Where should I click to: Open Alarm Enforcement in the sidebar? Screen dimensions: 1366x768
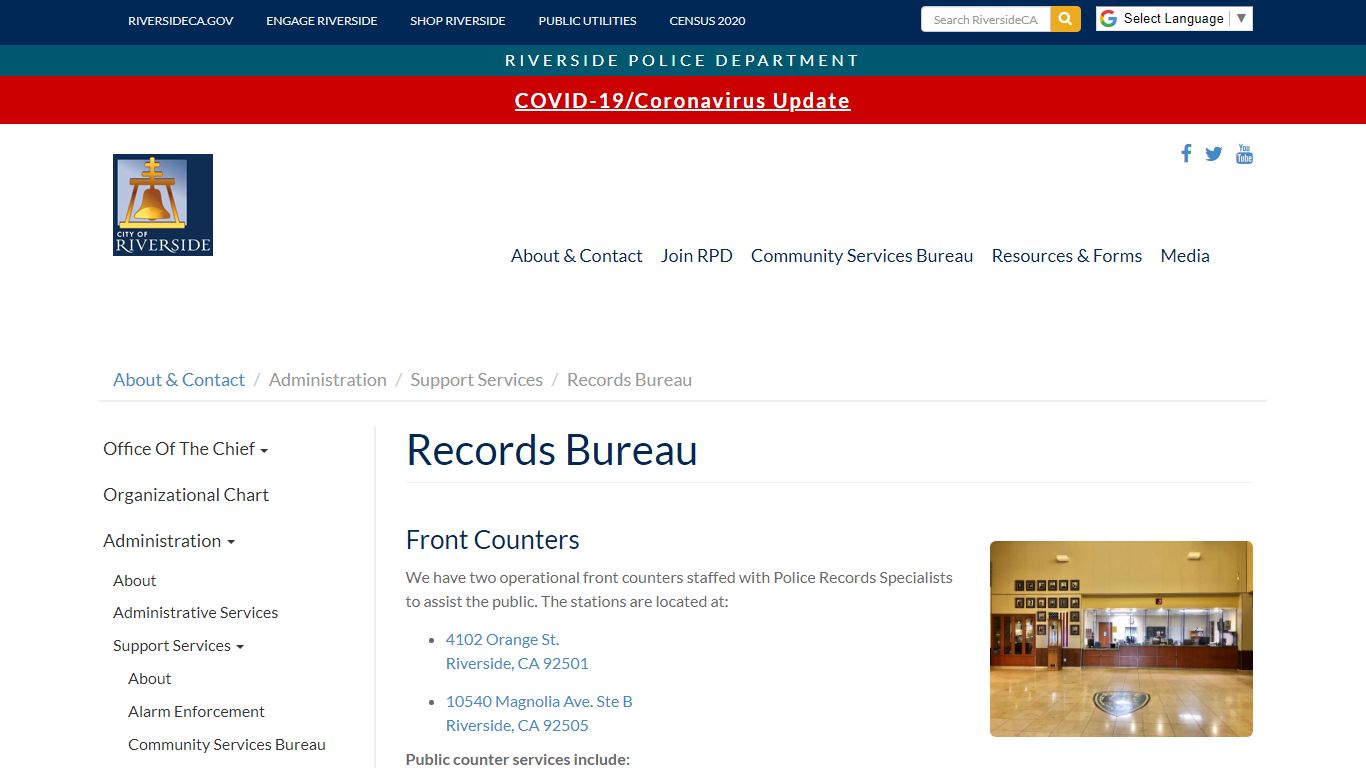[196, 712]
